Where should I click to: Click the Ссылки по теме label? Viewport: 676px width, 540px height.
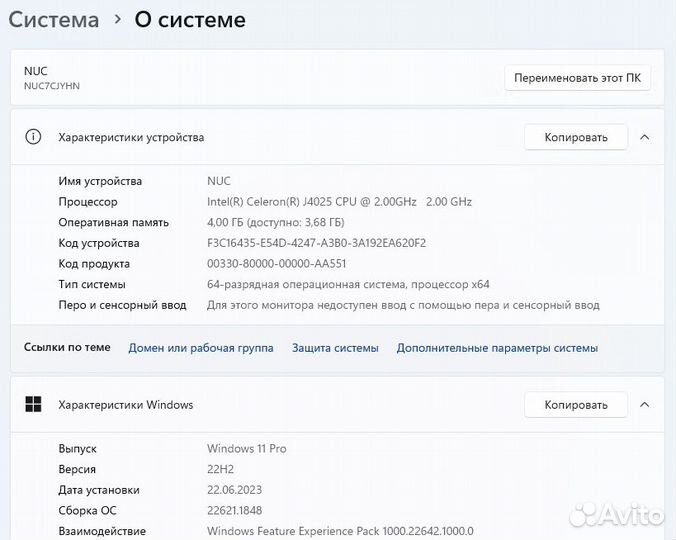67,347
